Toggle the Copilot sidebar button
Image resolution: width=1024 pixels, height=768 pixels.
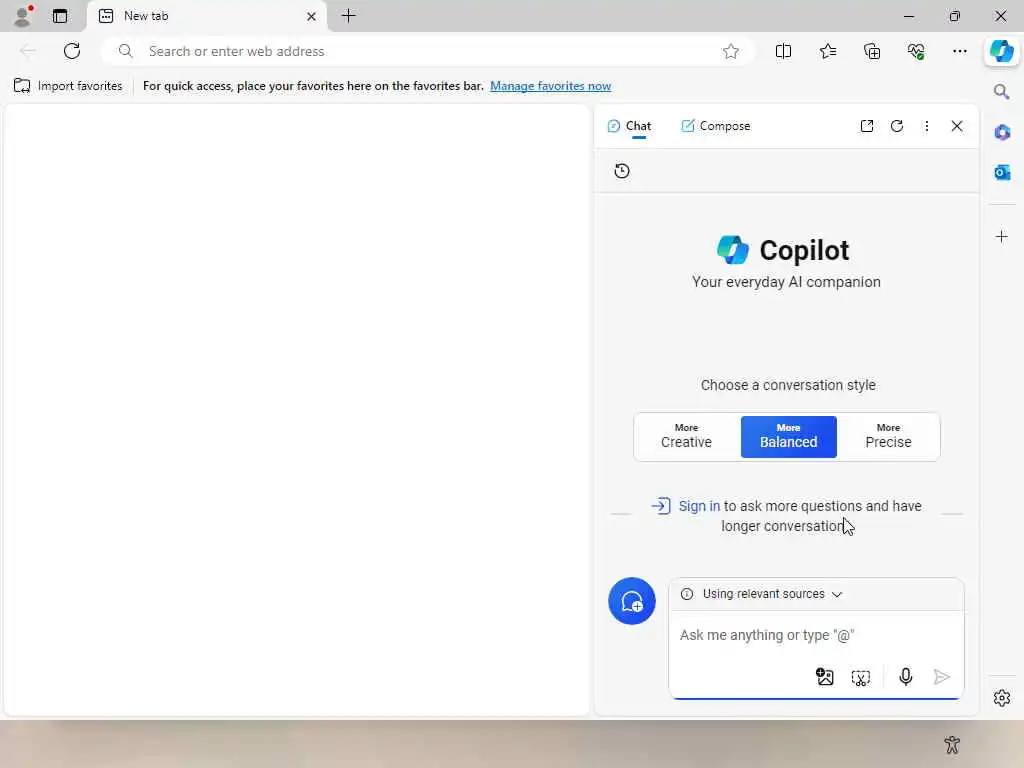[x=1002, y=51]
